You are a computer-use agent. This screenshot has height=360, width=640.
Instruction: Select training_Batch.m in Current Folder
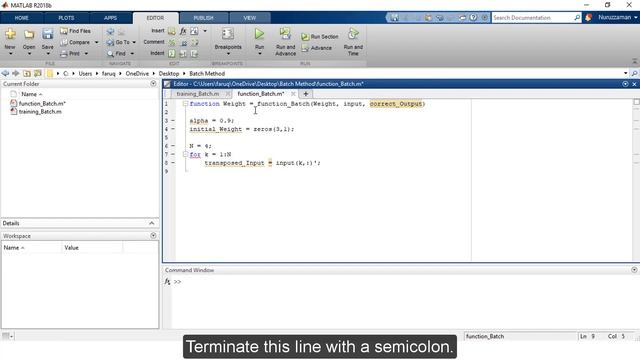[x=40, y=111]
